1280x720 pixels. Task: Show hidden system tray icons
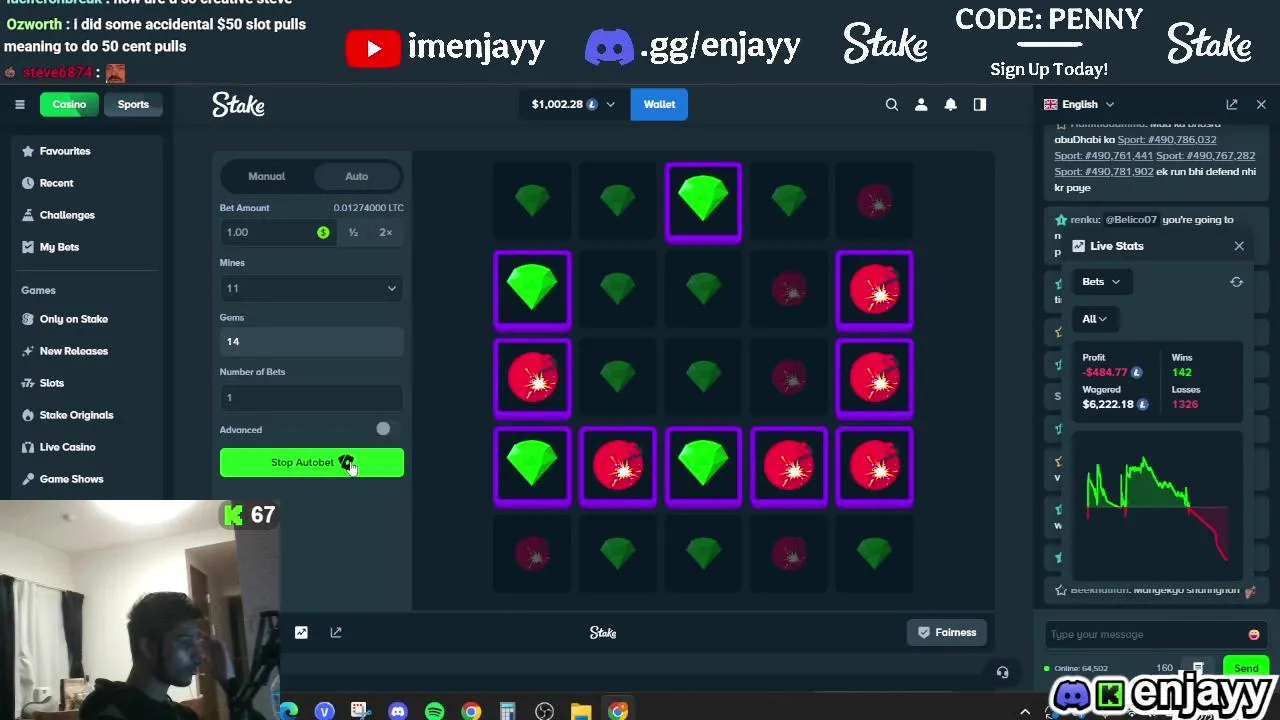click(1025, 712)
